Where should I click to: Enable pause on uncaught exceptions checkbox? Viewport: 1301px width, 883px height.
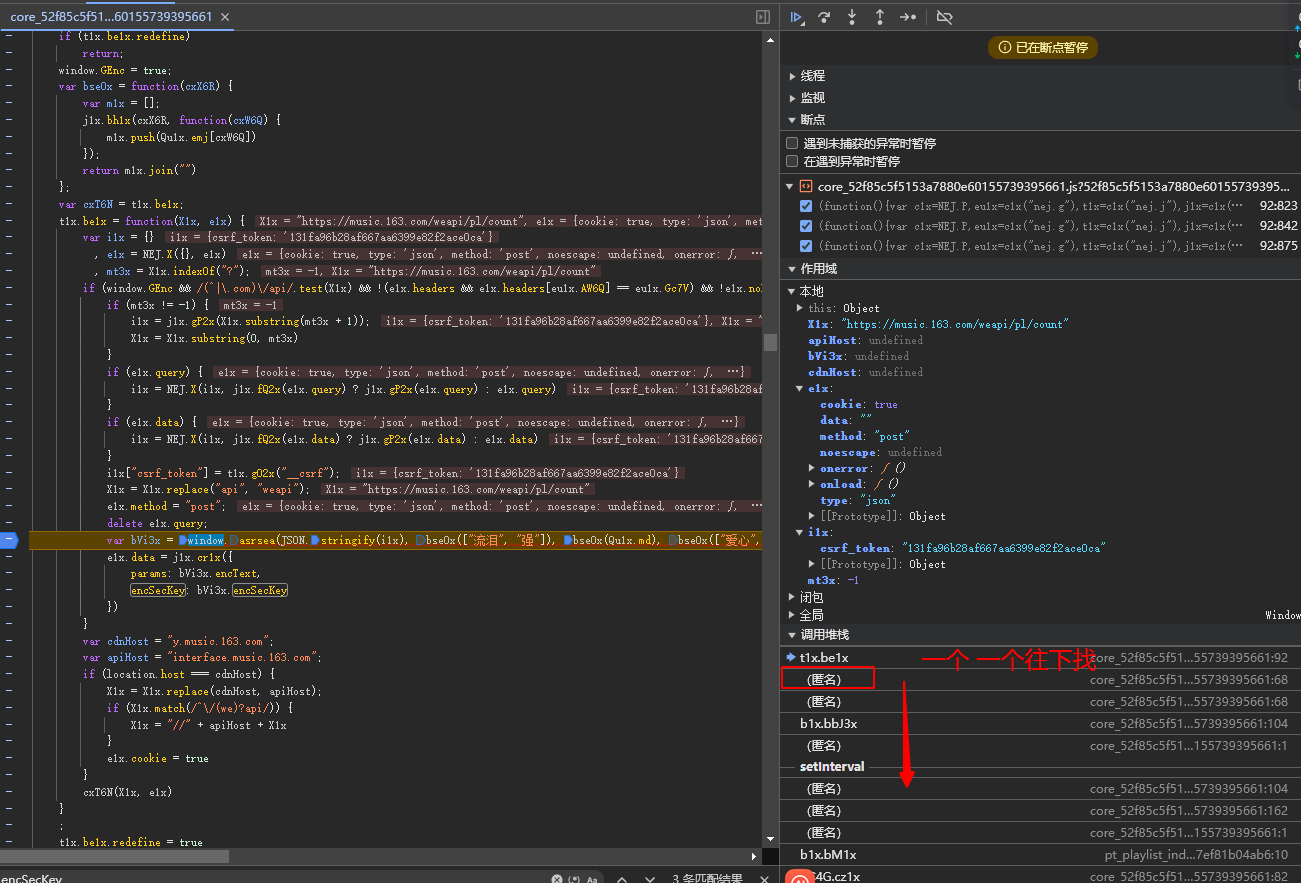pos(792,143)
